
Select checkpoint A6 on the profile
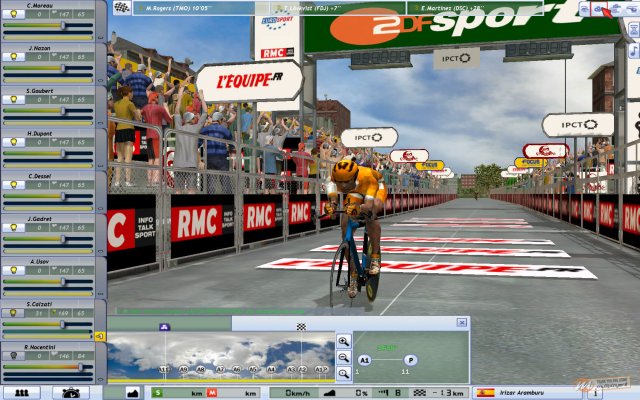click(x=237, y=369)
